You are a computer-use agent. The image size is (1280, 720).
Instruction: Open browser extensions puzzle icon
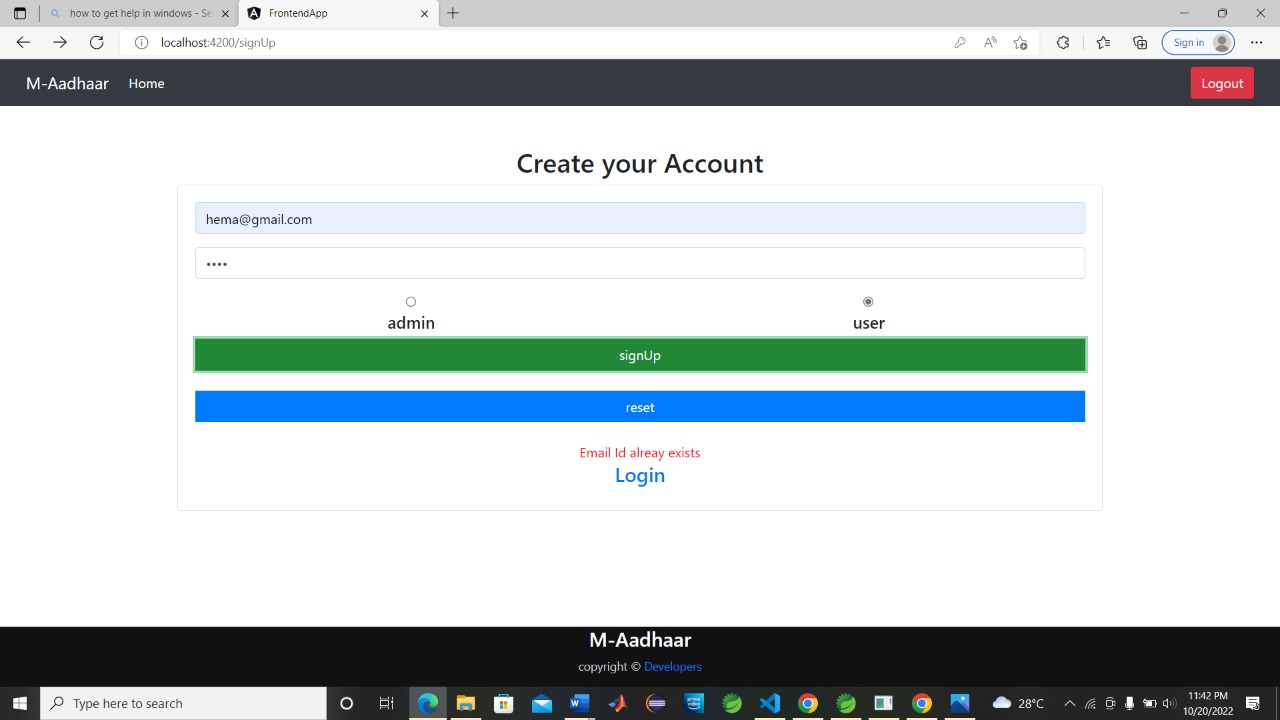pyautogui.click(x=1062, y=42)
